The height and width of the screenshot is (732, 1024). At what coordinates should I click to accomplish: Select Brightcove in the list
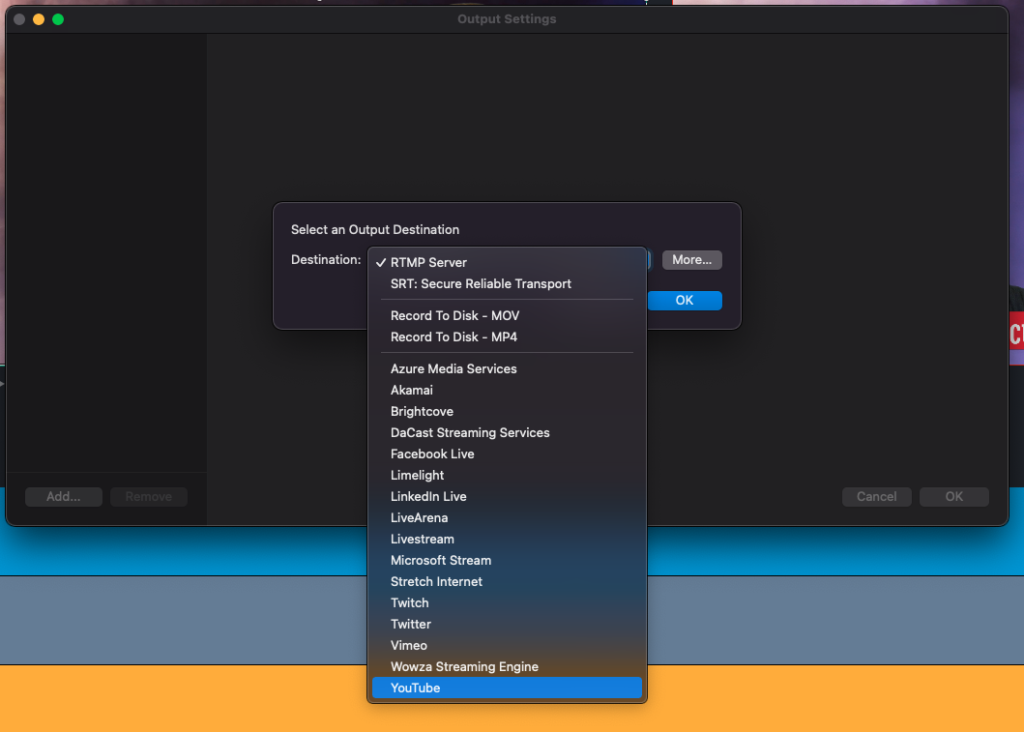point(507,411)
